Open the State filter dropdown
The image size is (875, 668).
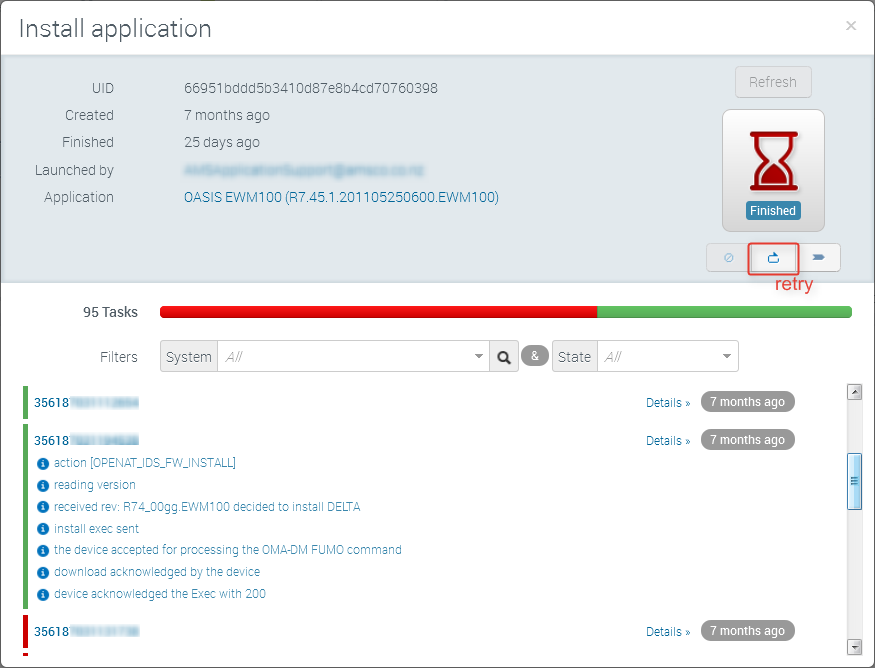[x=667, y=356]
